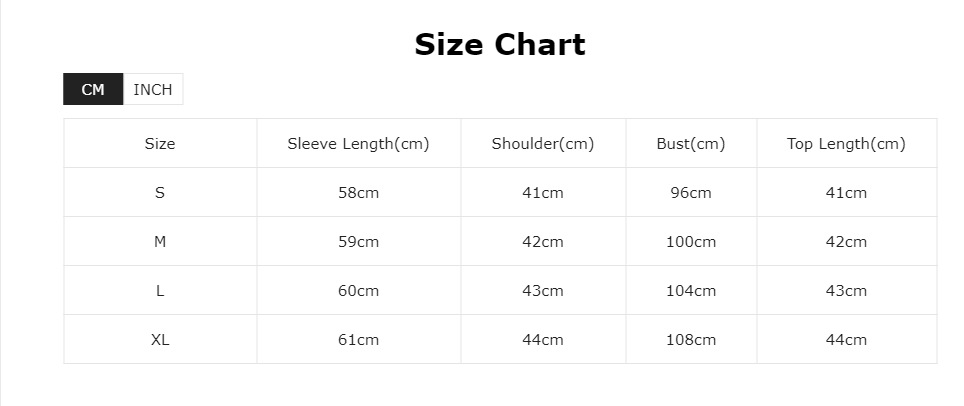The height and width of the screenshot is (406, 964).
Task: Select the Bust(cm) column header
Action: 691,143
